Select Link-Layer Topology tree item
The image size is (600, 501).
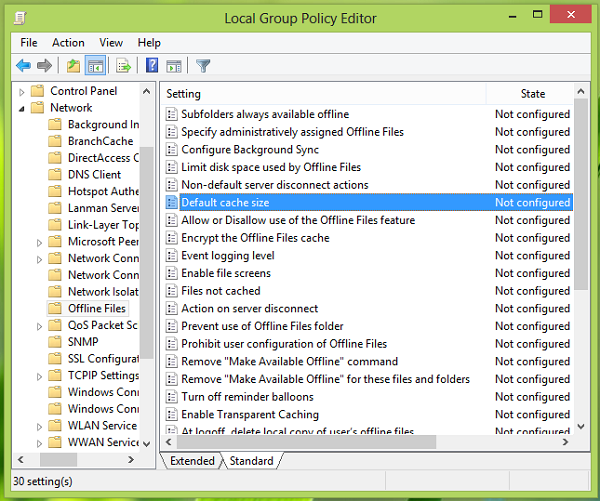tap(103, 225)
